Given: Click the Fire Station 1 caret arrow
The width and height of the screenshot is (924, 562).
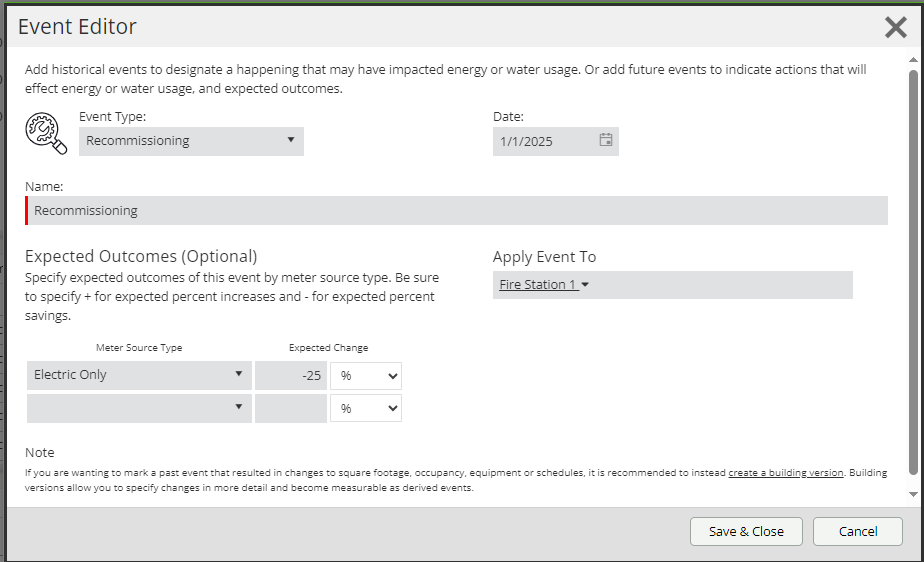Looking at the screenshot, I should [585, 285].
